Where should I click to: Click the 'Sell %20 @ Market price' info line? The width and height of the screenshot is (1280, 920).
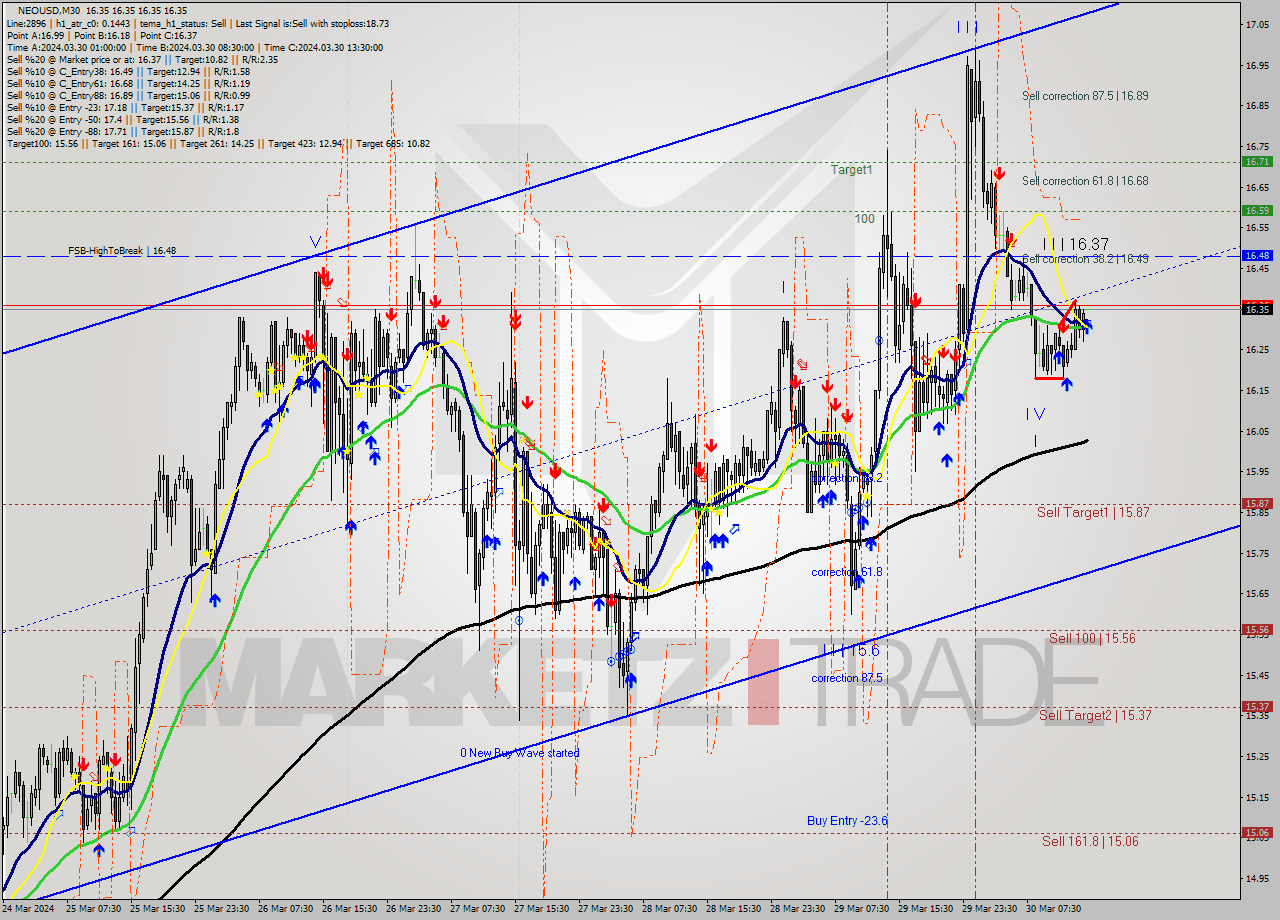[142, 59]
